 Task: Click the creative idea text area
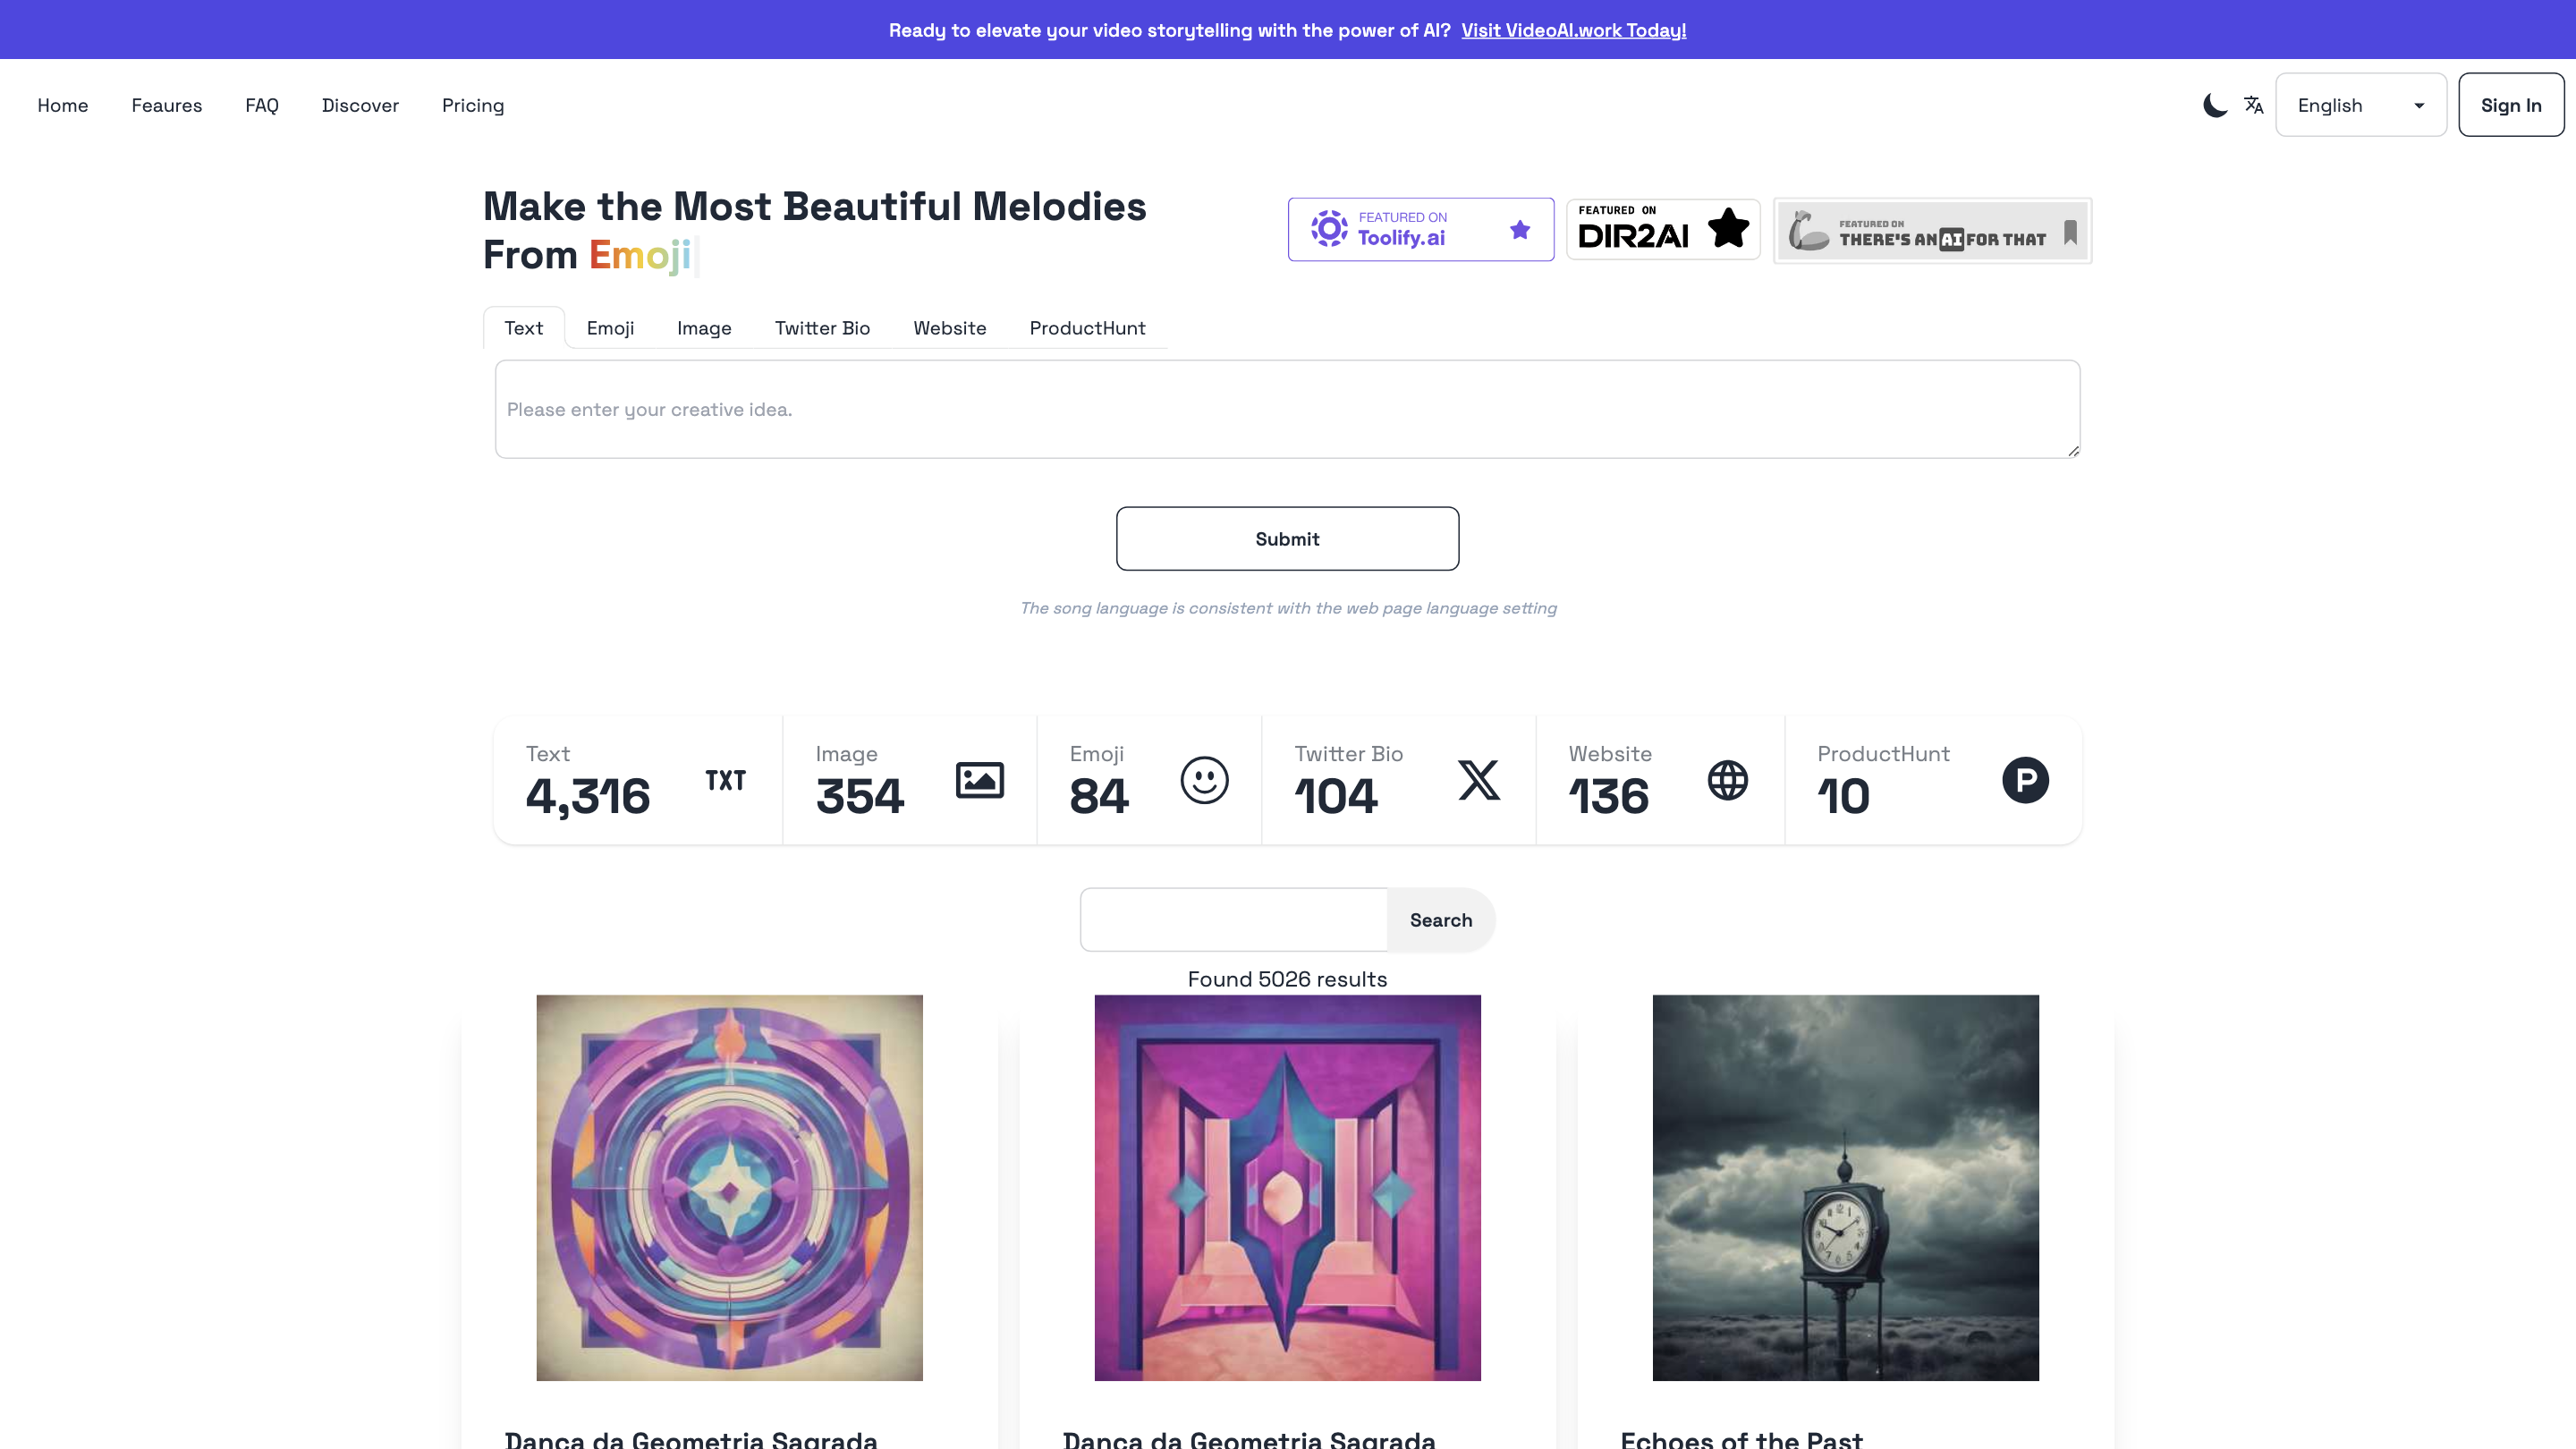(1287, 409)
